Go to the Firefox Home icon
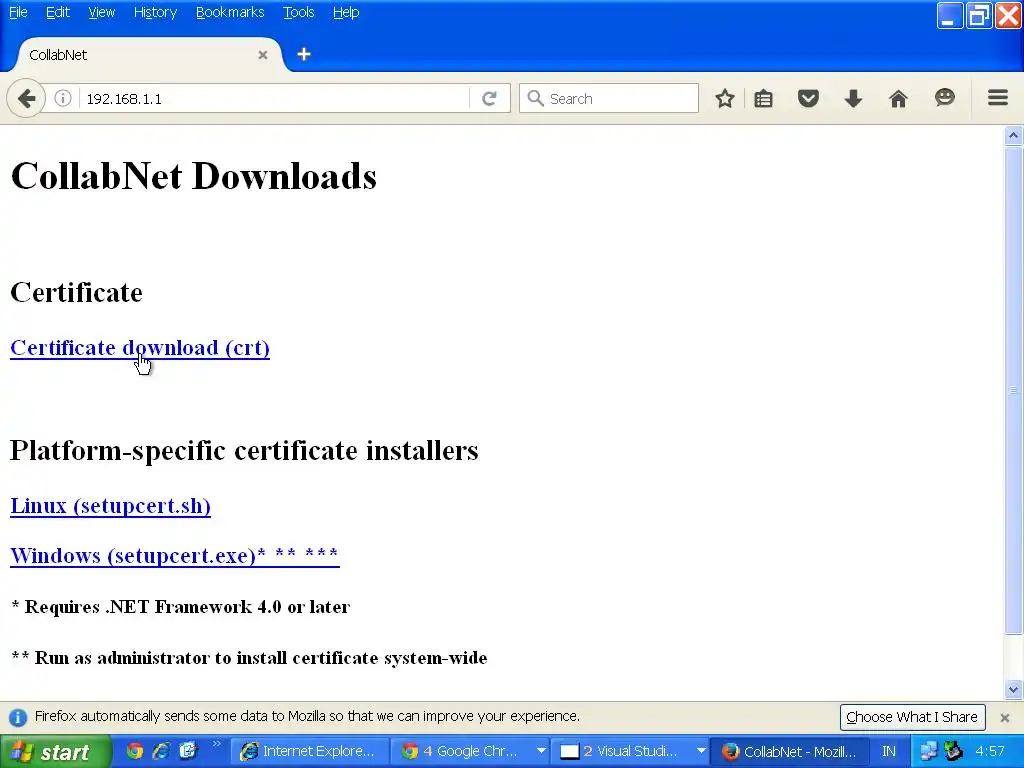Viewport: 1024px width, 768px height. click(898, 99)
